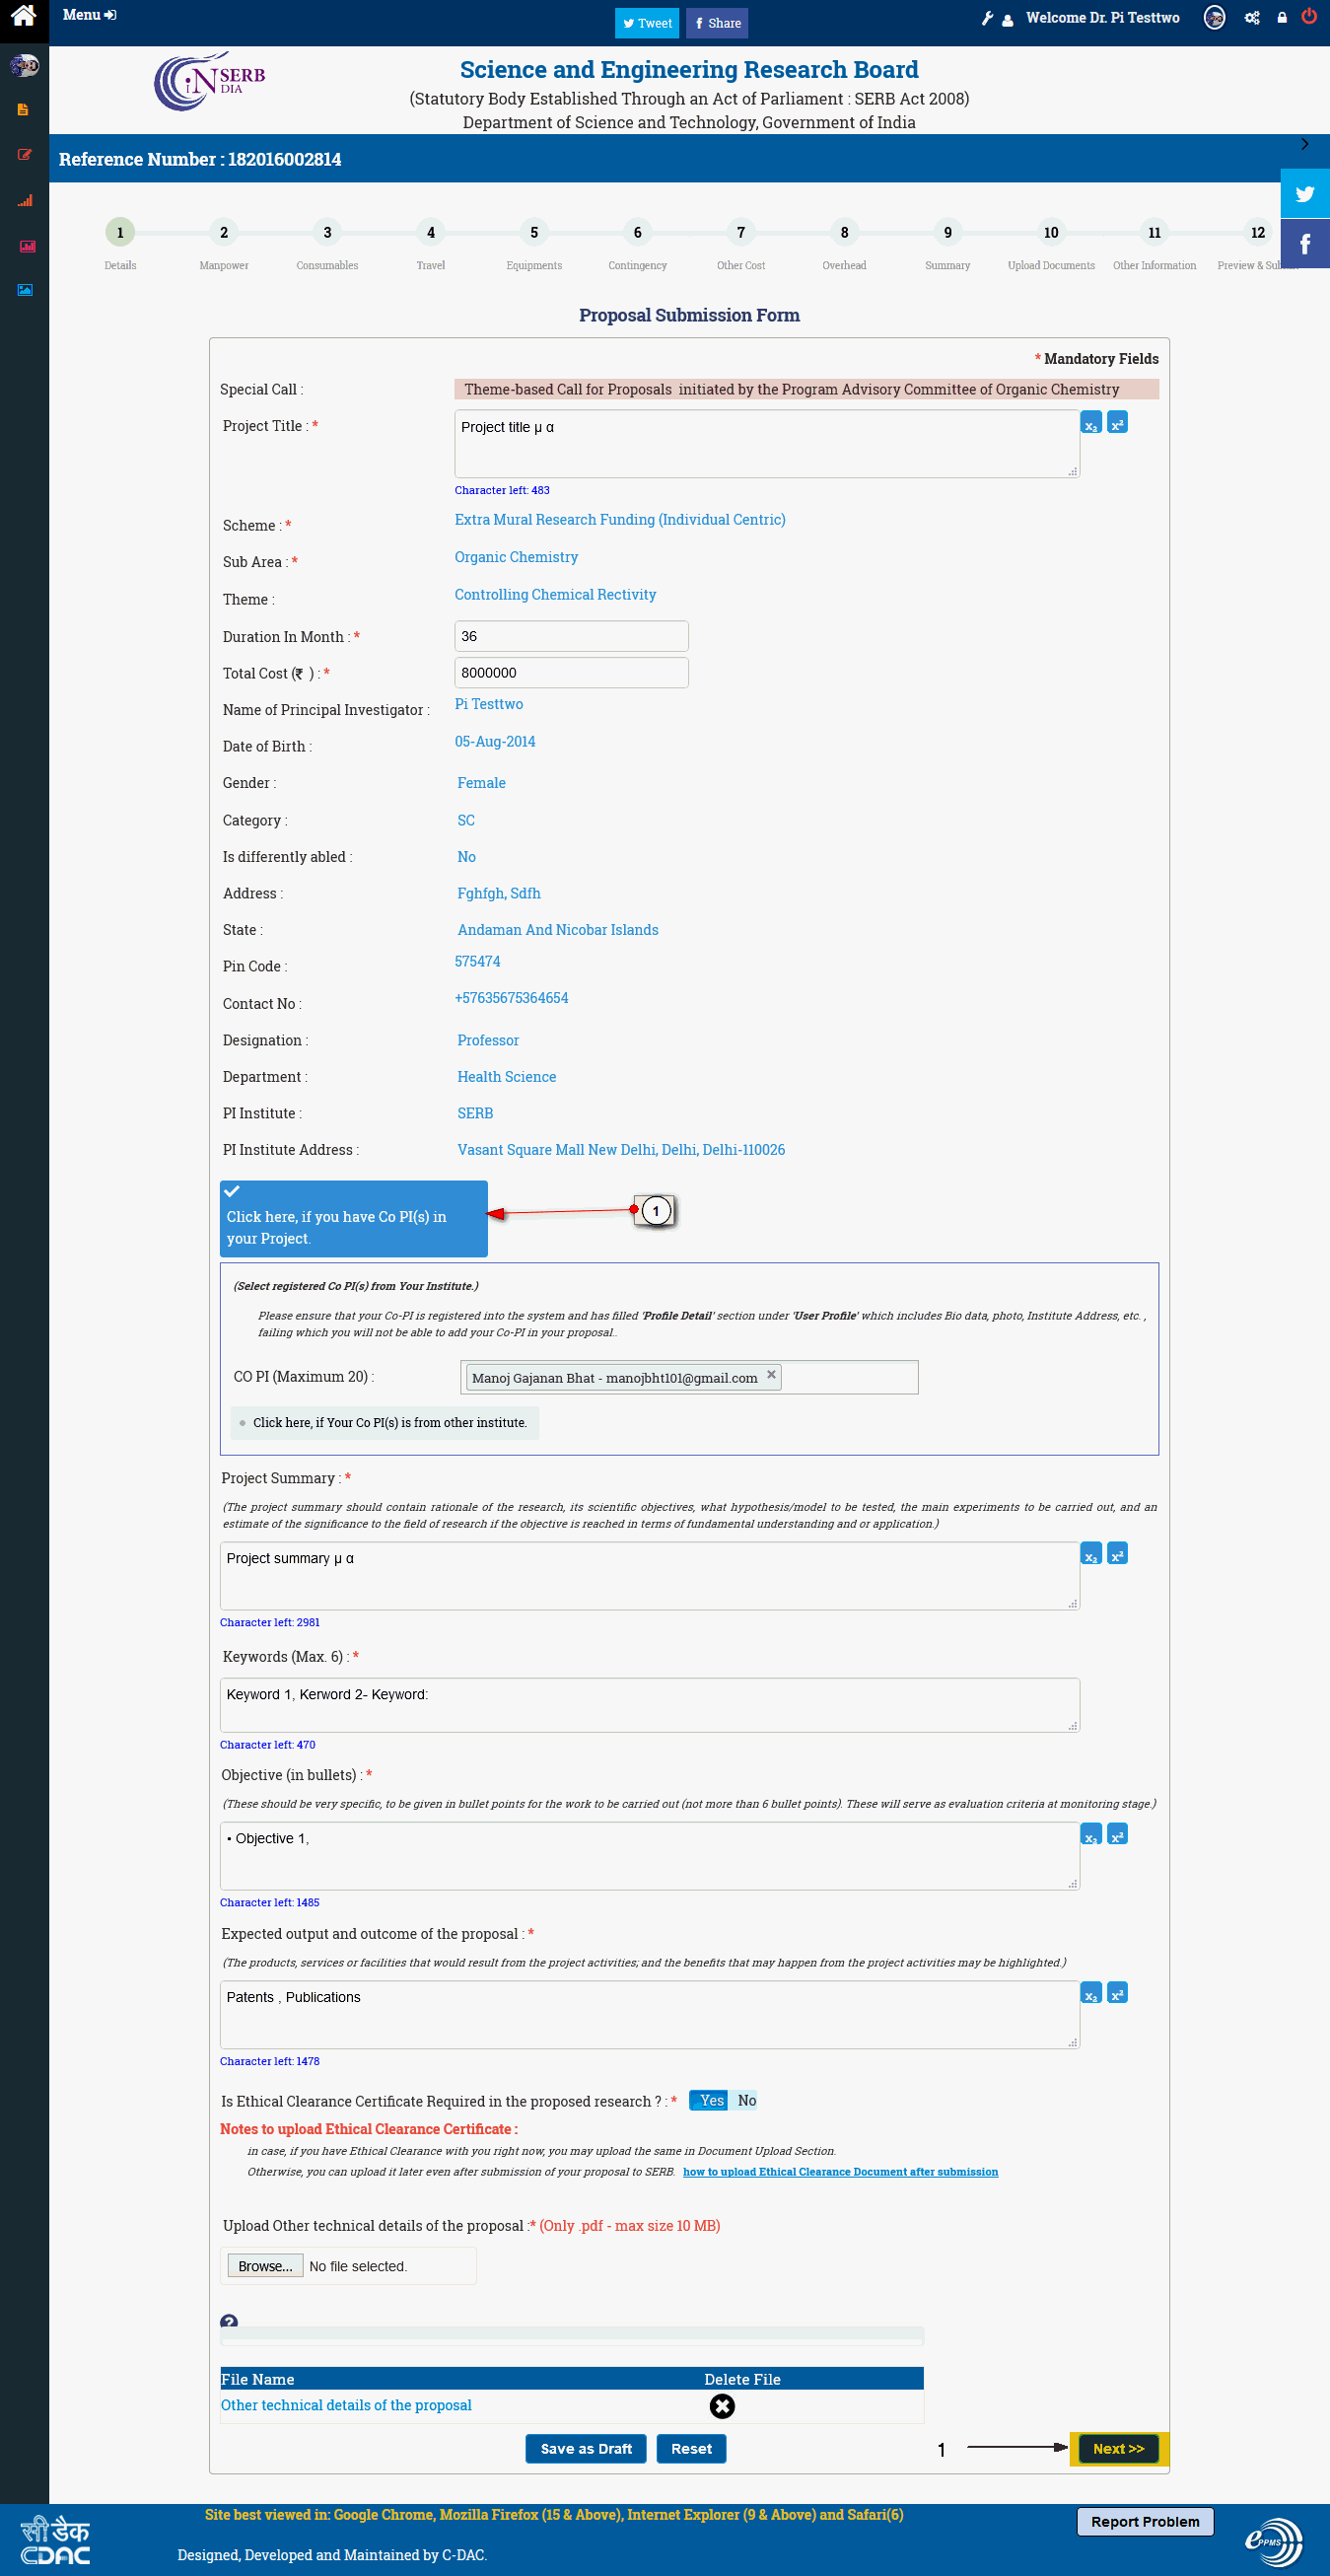Go to step 5 Equipments

[534, 233]
